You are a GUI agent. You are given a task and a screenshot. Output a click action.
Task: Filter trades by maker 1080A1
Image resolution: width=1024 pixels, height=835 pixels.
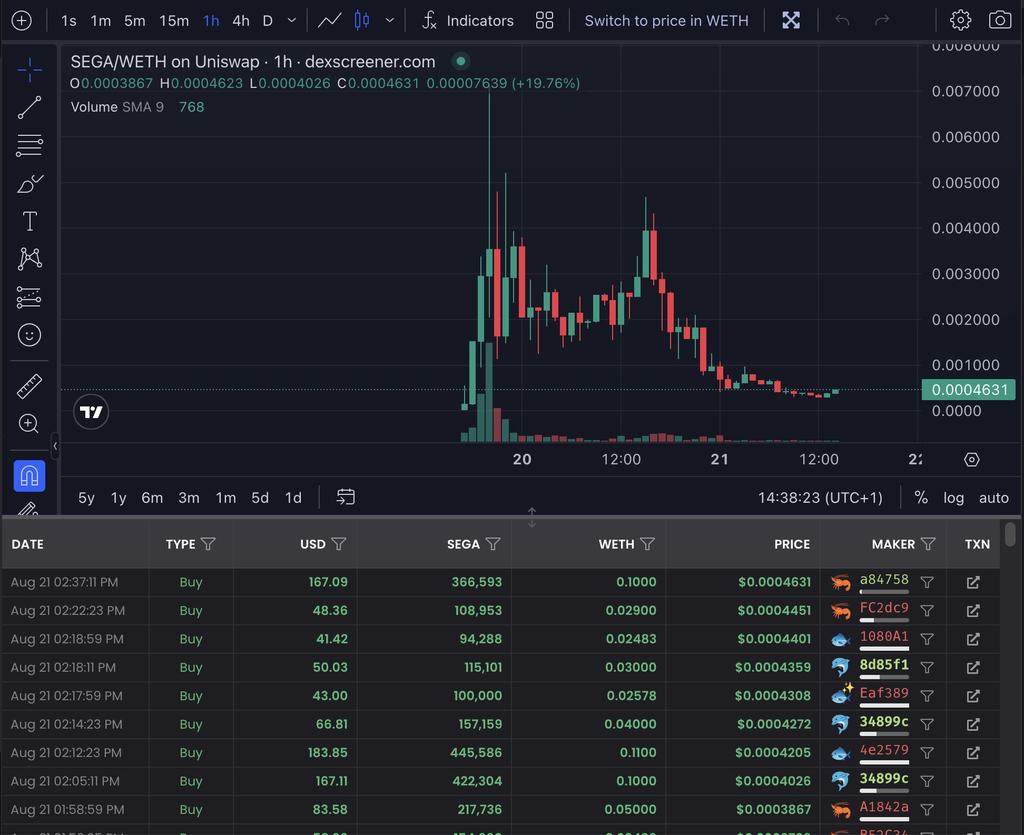(927, 639)
